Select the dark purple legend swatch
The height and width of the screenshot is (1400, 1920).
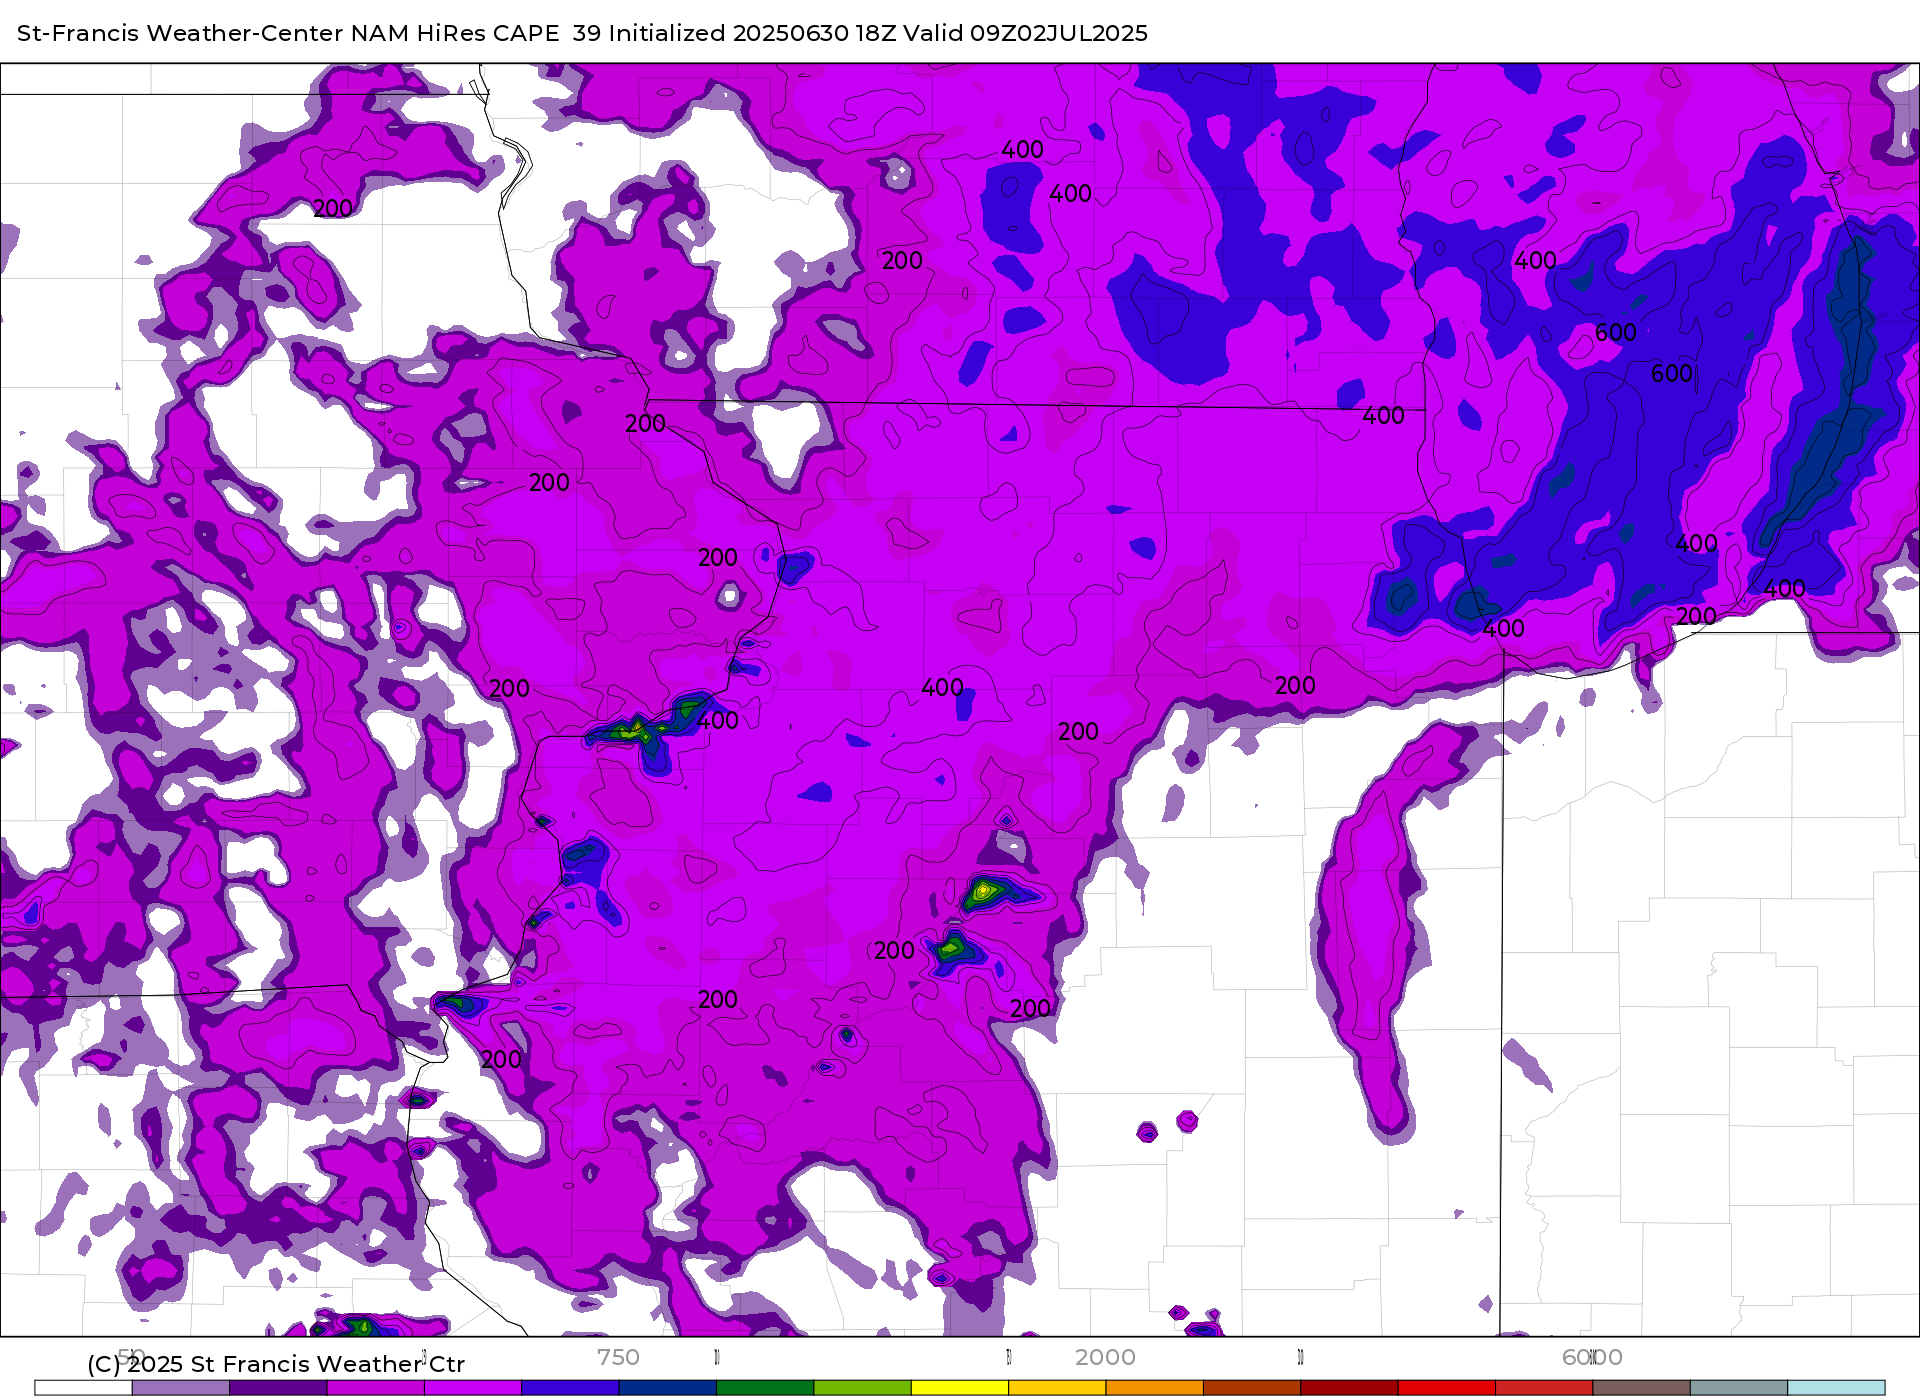coord(278,1388)
